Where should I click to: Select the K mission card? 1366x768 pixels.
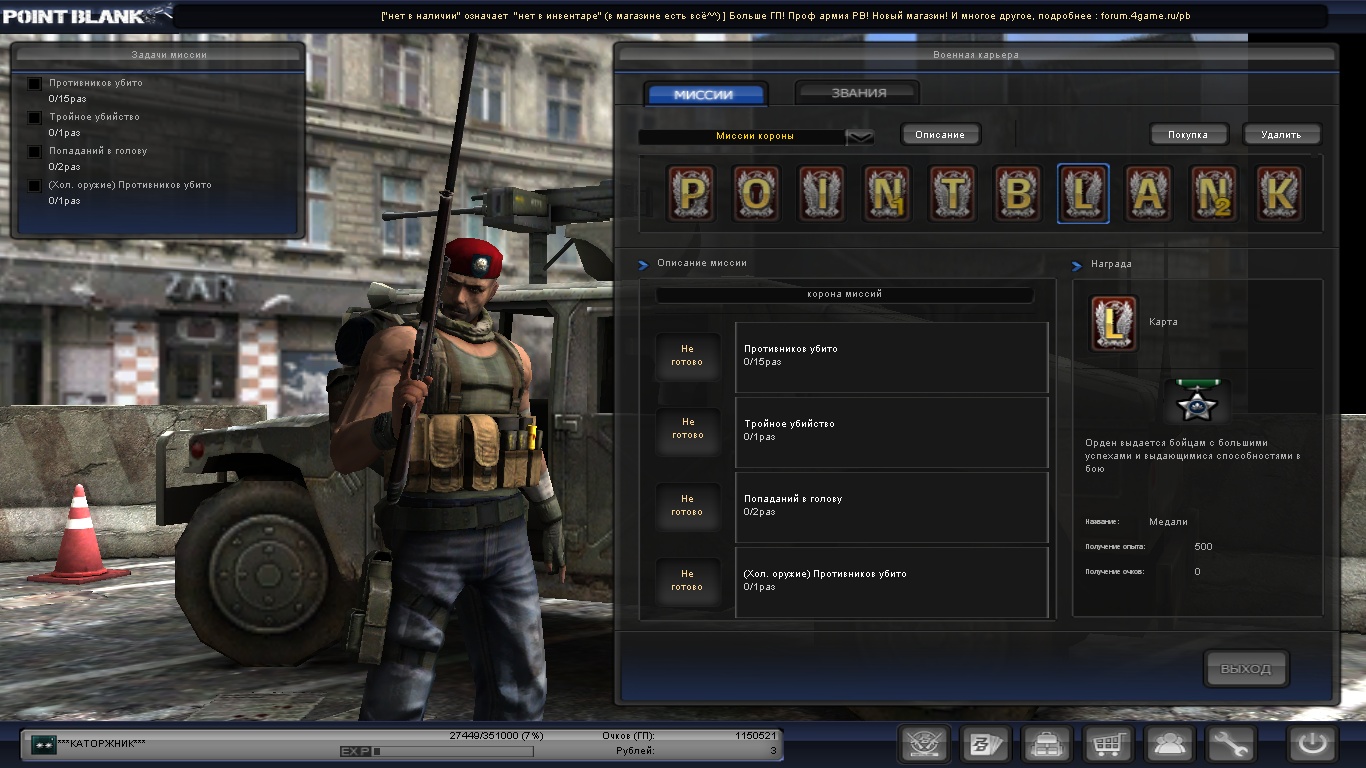pyautogui.click(x=1279, y=193)
